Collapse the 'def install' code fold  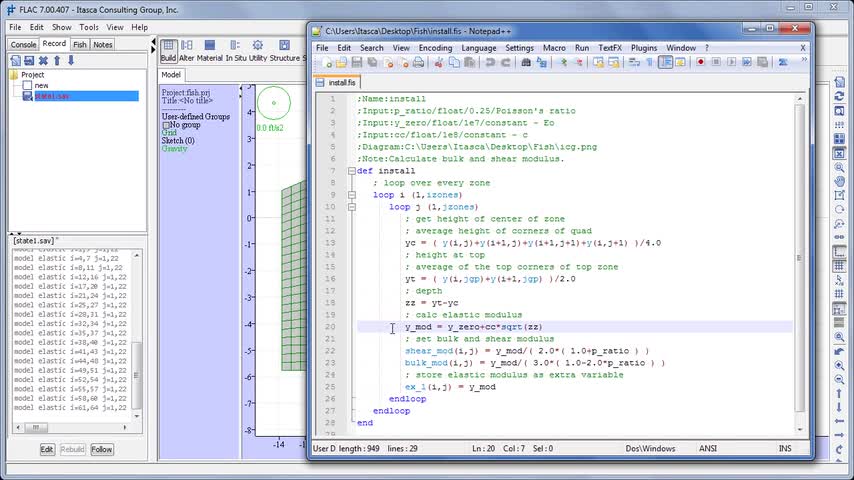tap(351, 171)
